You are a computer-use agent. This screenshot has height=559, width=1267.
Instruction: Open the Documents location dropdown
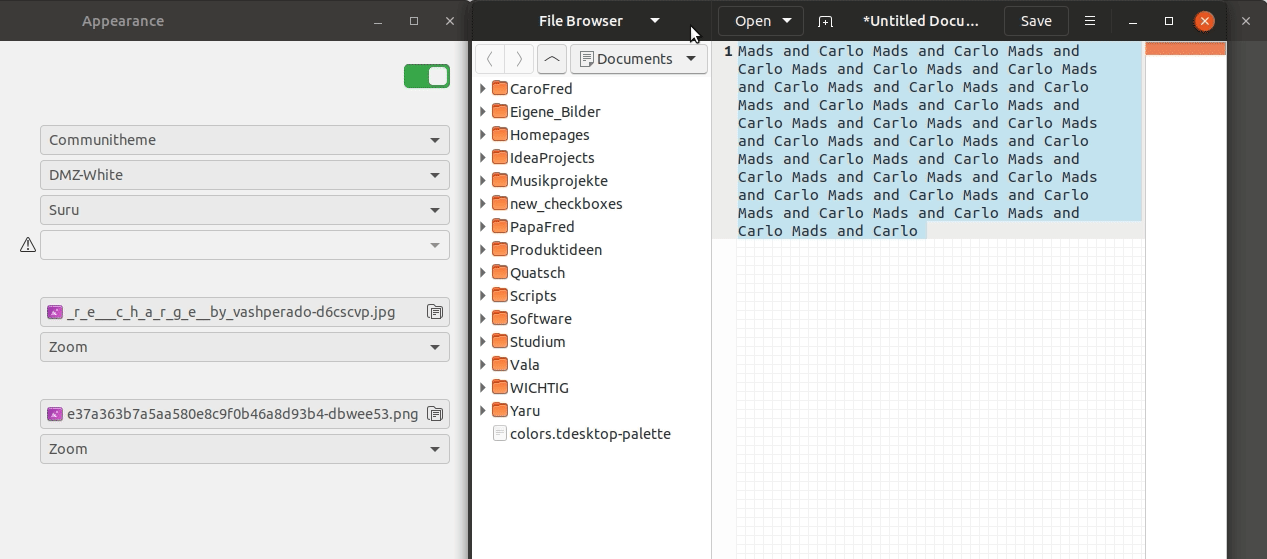point(638,59)
